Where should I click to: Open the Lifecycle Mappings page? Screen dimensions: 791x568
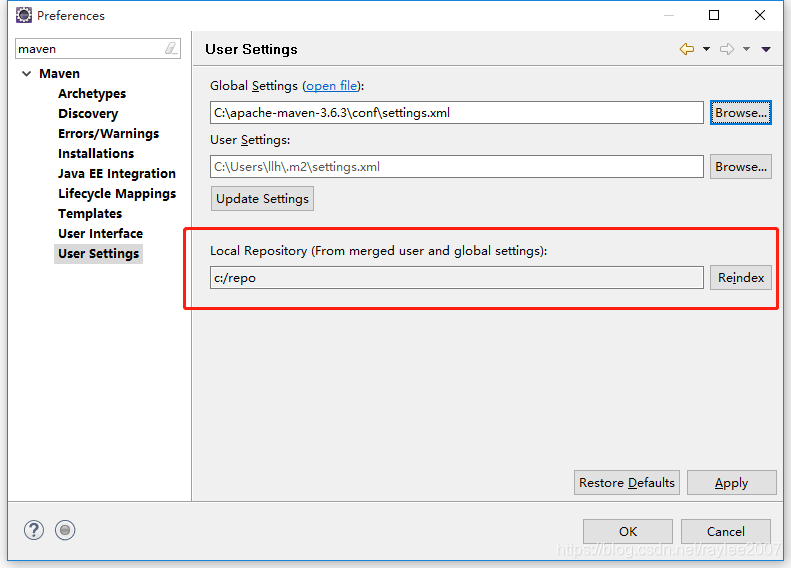pyautogui.click(x=117, y=194)
